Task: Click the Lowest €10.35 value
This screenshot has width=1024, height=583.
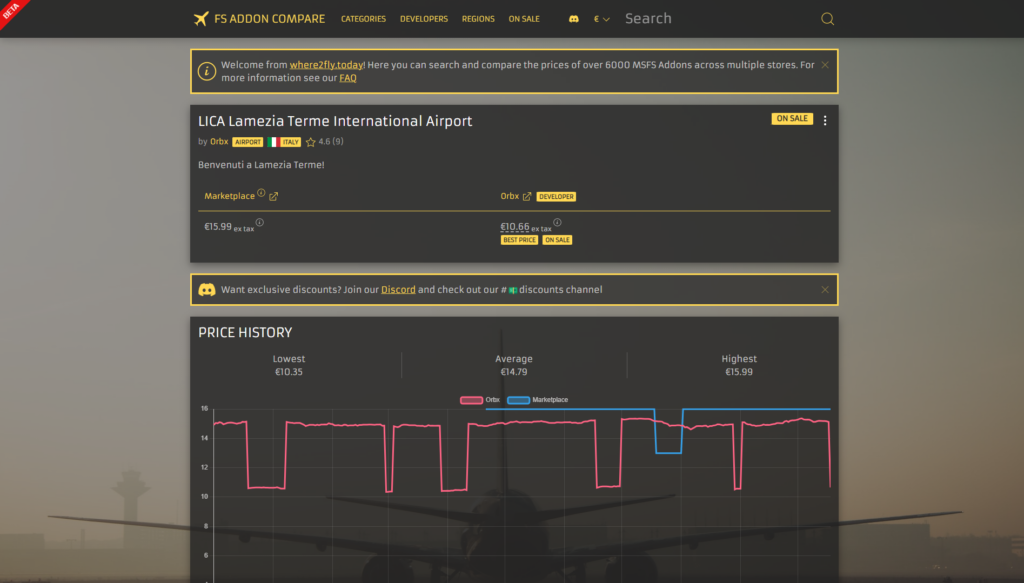Action: (289, 372)
